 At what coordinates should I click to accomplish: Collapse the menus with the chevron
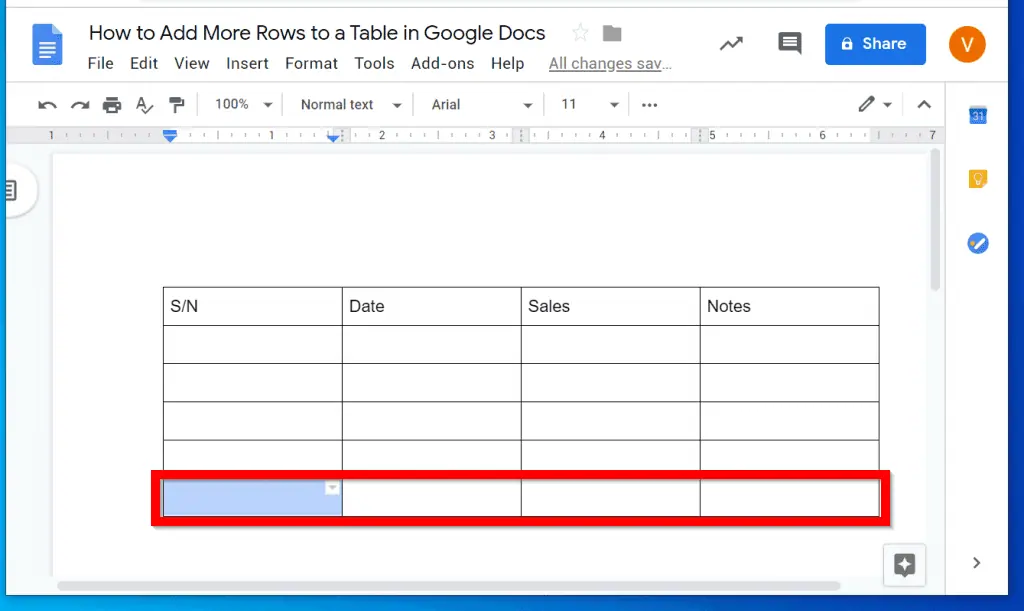tap(924, 104)
